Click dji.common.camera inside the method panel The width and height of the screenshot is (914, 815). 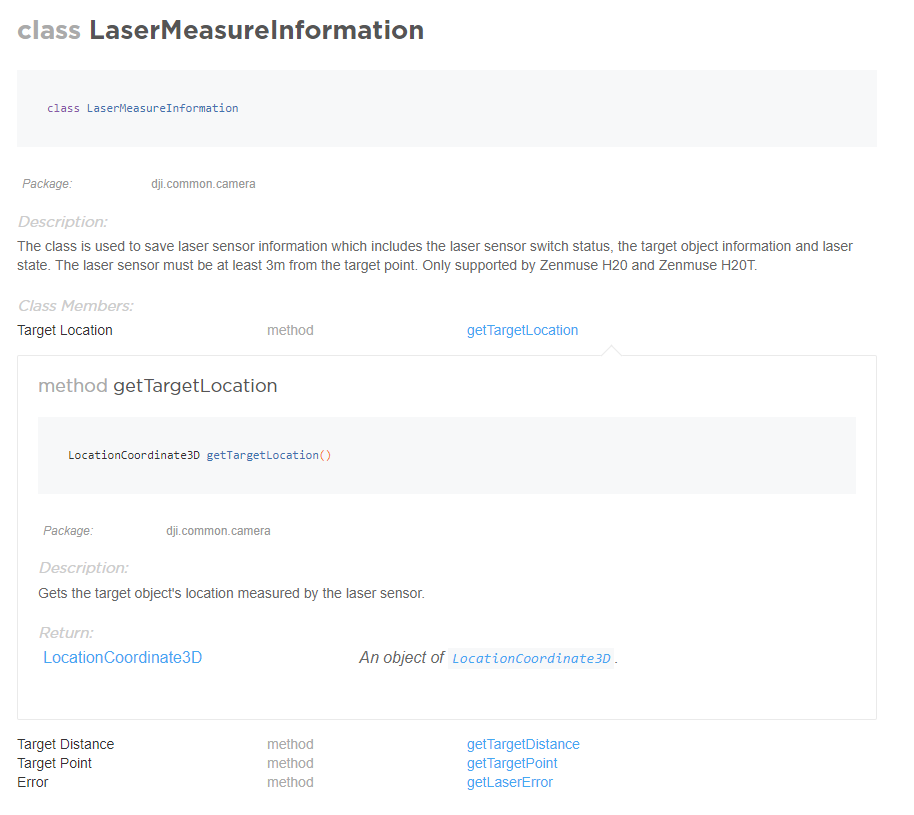tap(218, 531)
